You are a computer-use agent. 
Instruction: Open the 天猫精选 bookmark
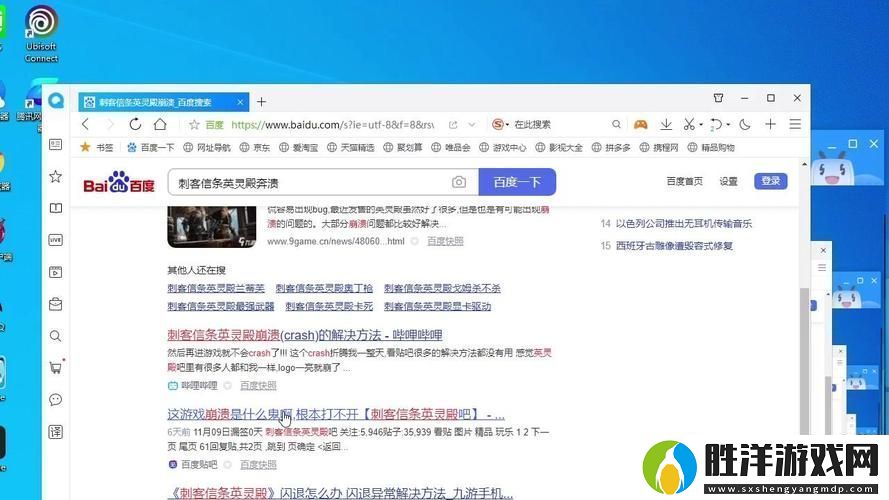(x=350, y=147)
